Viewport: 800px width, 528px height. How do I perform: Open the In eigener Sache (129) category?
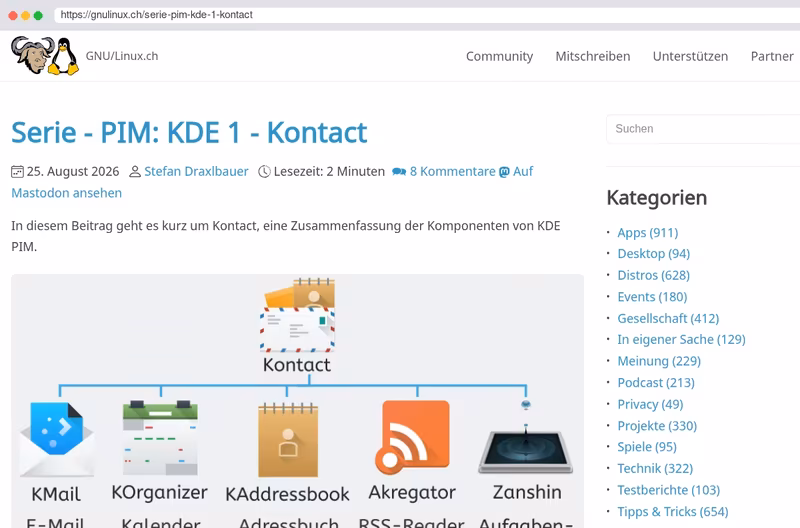tap(682, 339)
